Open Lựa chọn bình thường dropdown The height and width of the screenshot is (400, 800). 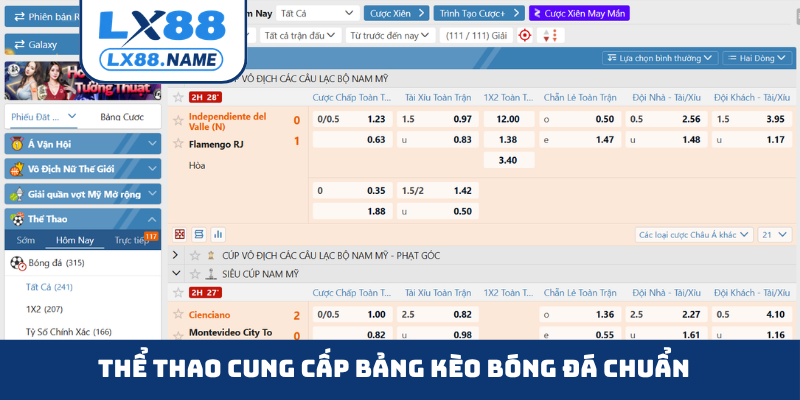tap(660, 58)
